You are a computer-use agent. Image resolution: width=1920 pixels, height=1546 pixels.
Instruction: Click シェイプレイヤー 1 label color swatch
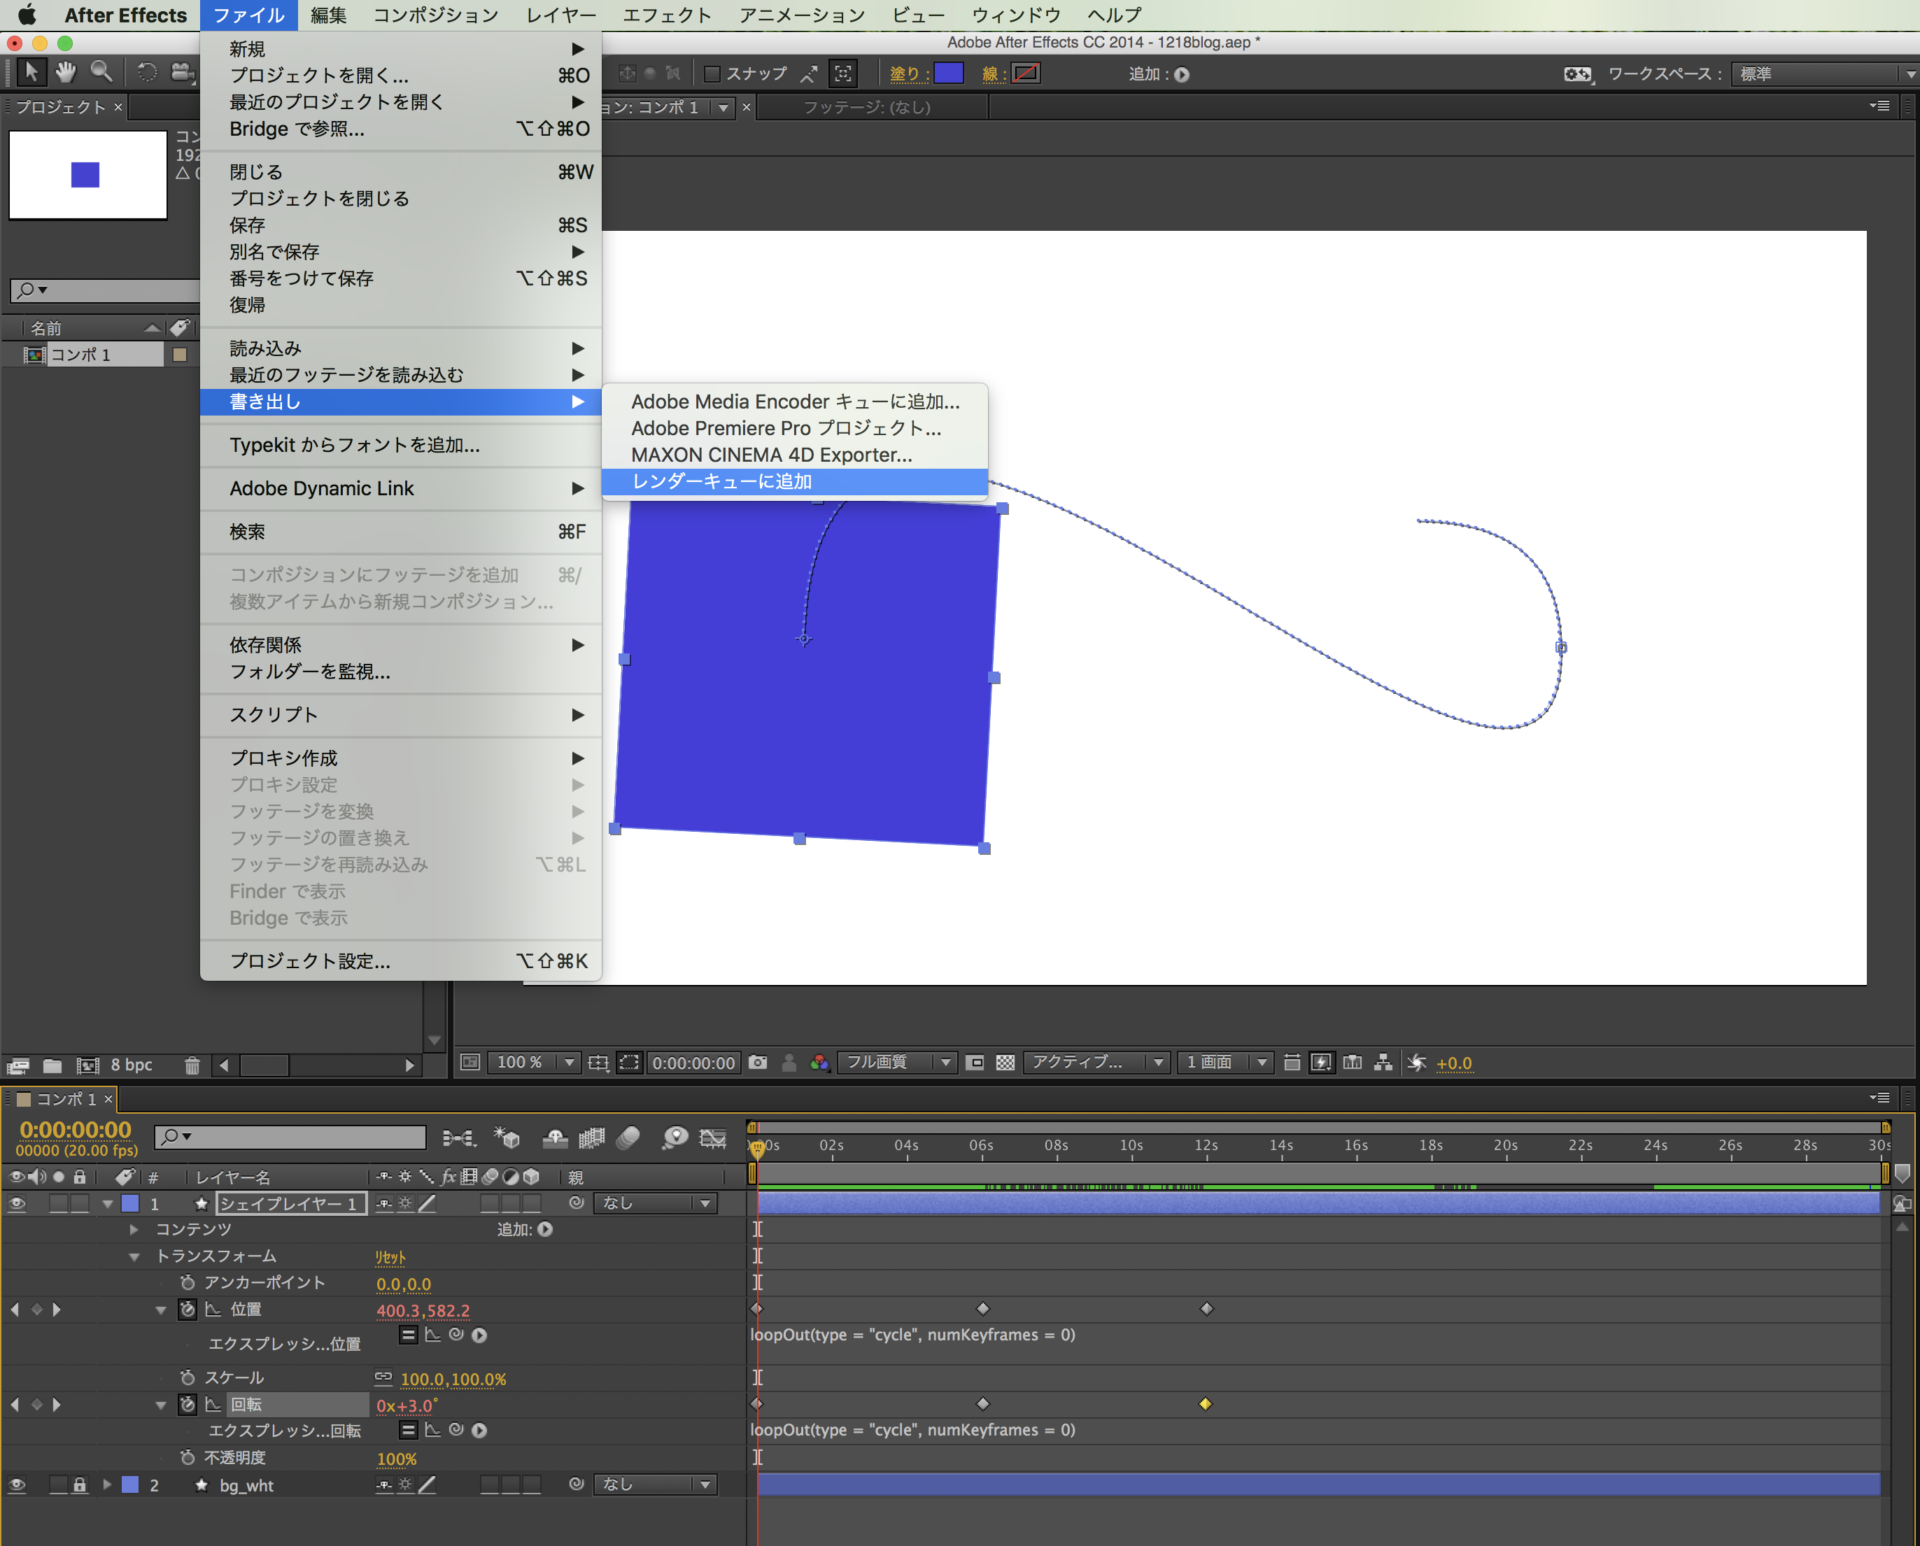point(130,1203)
